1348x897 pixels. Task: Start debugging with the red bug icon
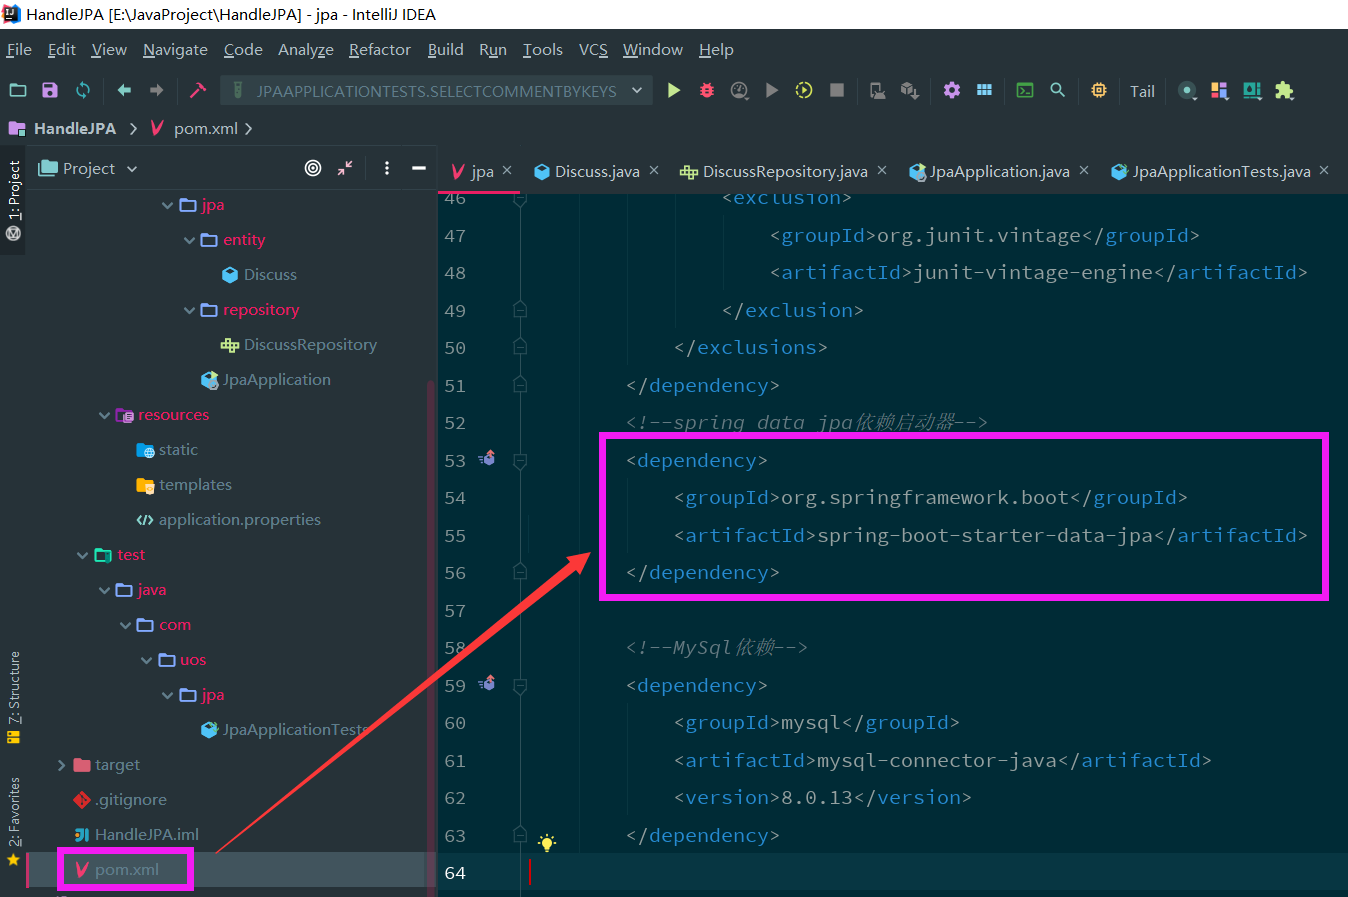click(707, 91)
